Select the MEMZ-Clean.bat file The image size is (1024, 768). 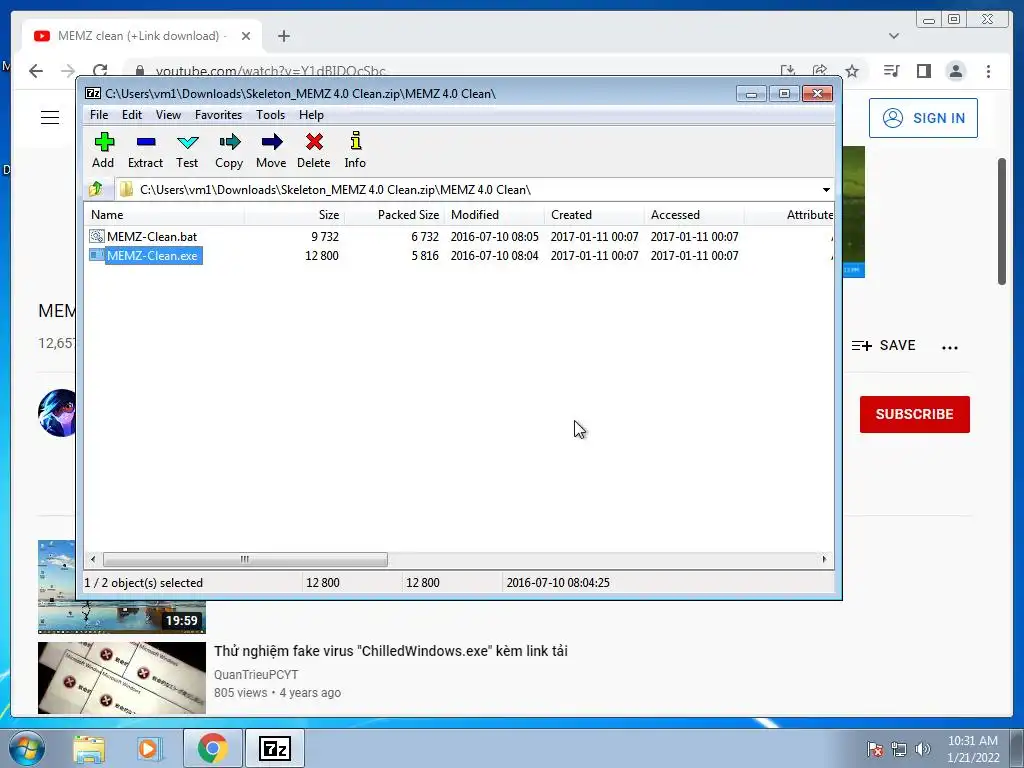[152, 236]
